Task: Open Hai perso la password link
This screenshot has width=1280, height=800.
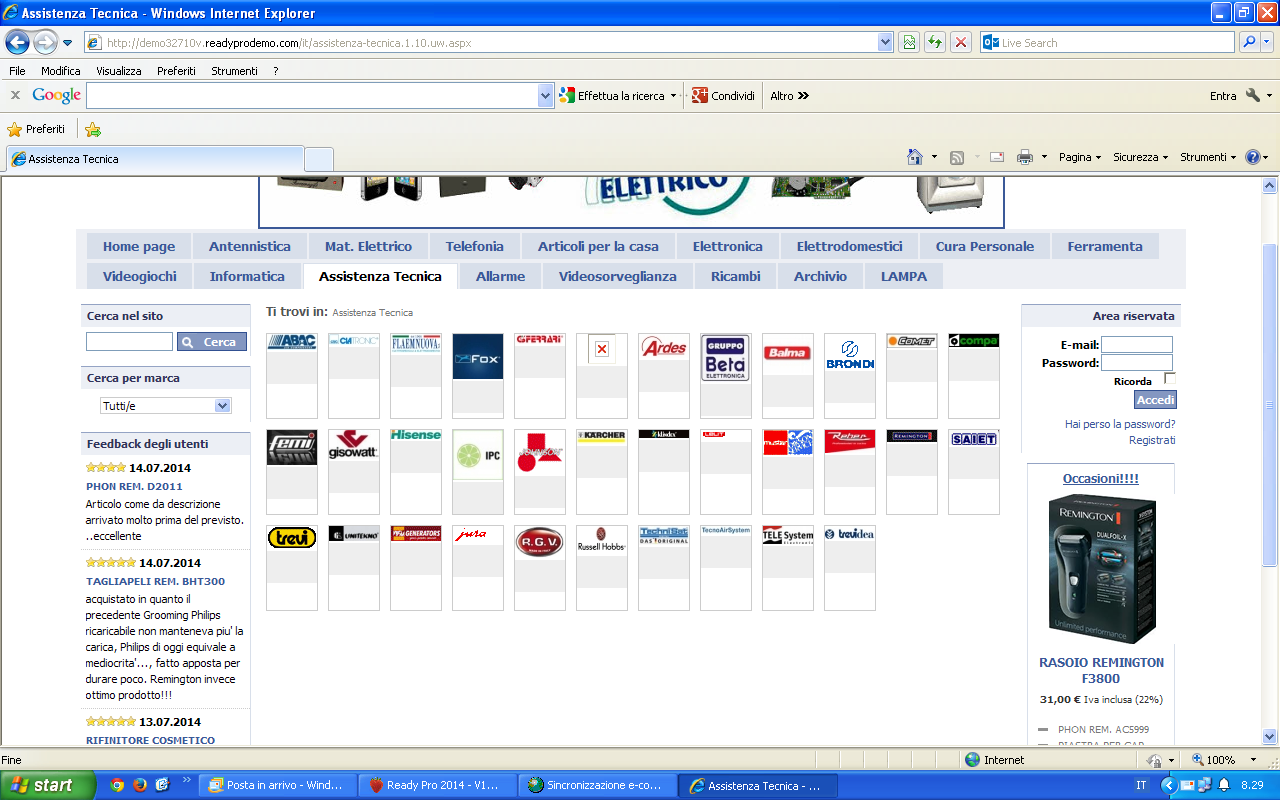Action: coord(1120,424)
